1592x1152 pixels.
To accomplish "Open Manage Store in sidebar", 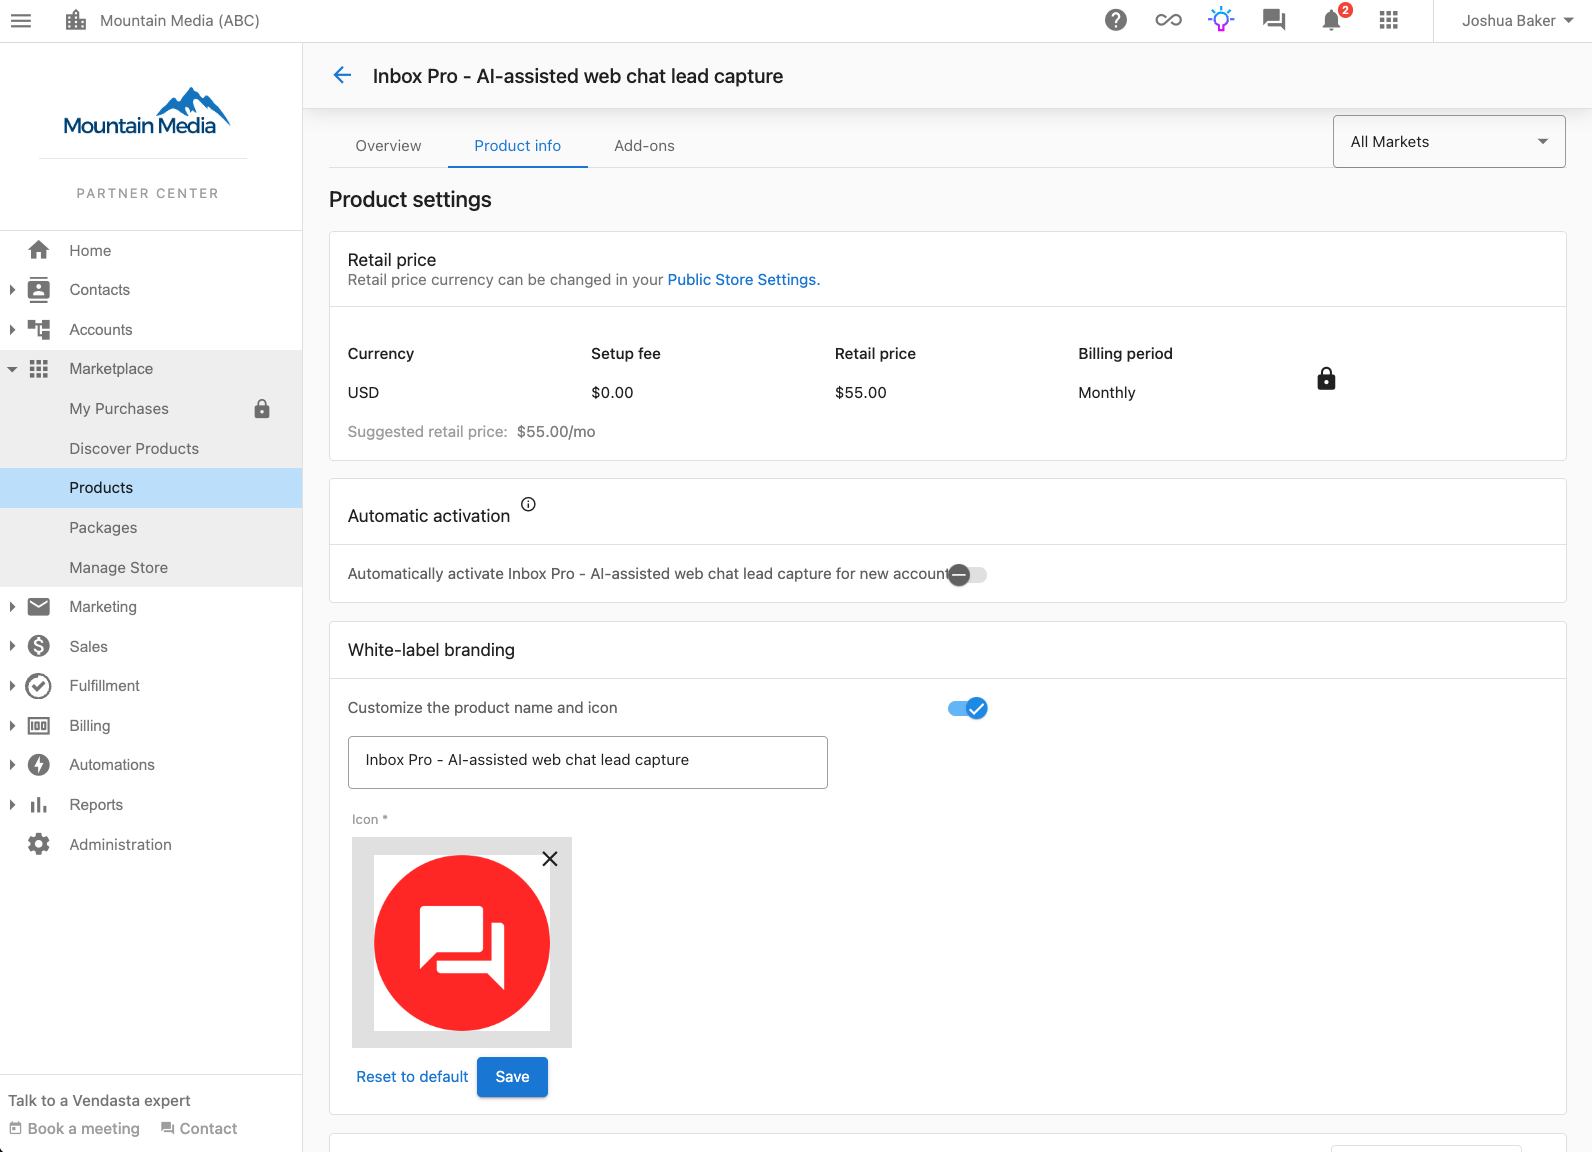I will click(x=118, y=567).
